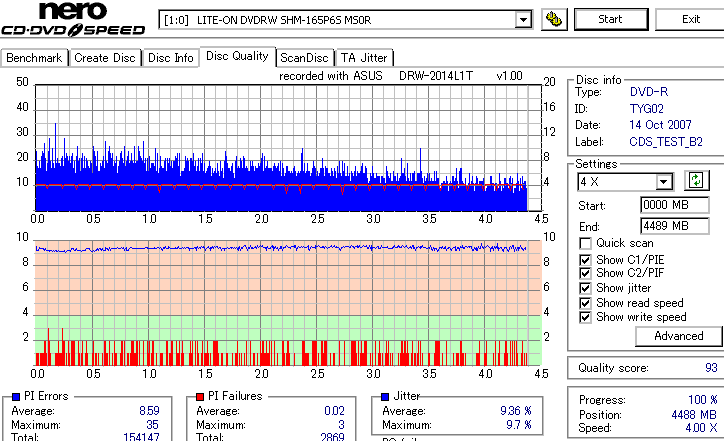Click the End position field 4489 MB
This screenshot has width=724, height=441.
675,226
